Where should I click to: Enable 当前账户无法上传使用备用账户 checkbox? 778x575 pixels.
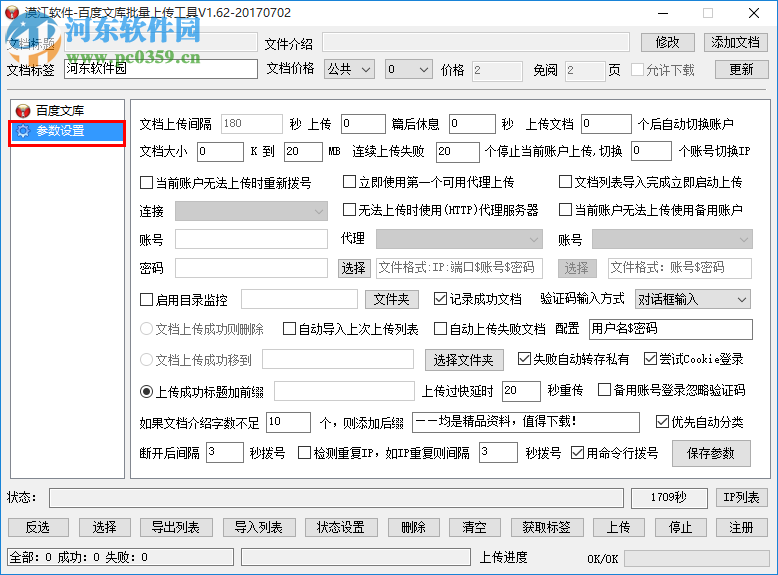[x=565, y=210]
